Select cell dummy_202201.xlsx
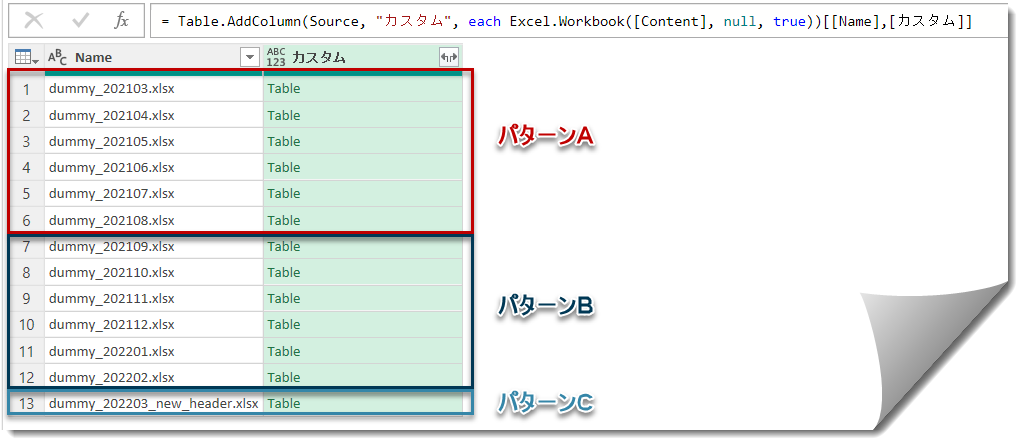 (153, 352)
